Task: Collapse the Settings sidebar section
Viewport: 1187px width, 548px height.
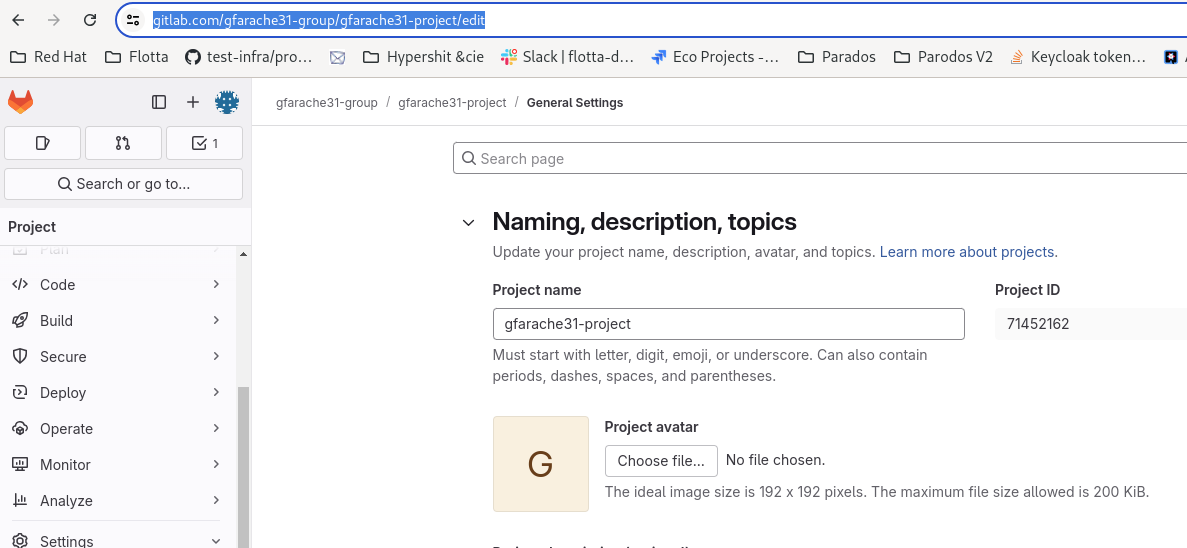Action: click(x=116, y=541)
